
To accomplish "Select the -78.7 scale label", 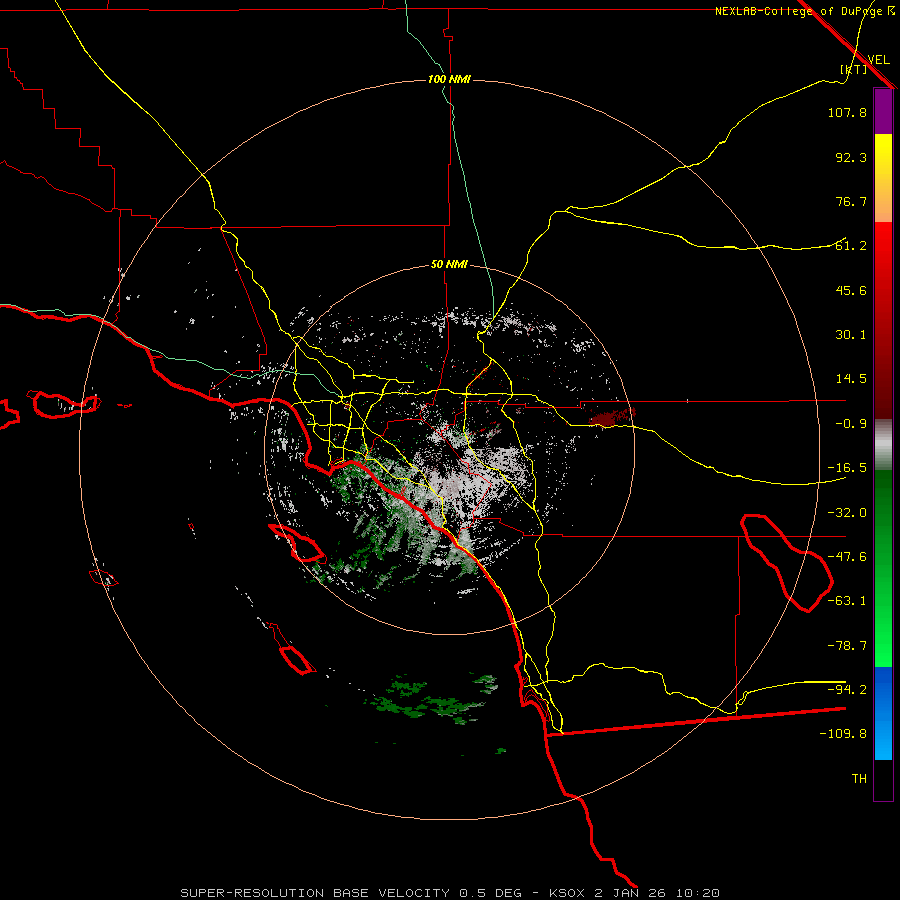I will click(847, 646).
